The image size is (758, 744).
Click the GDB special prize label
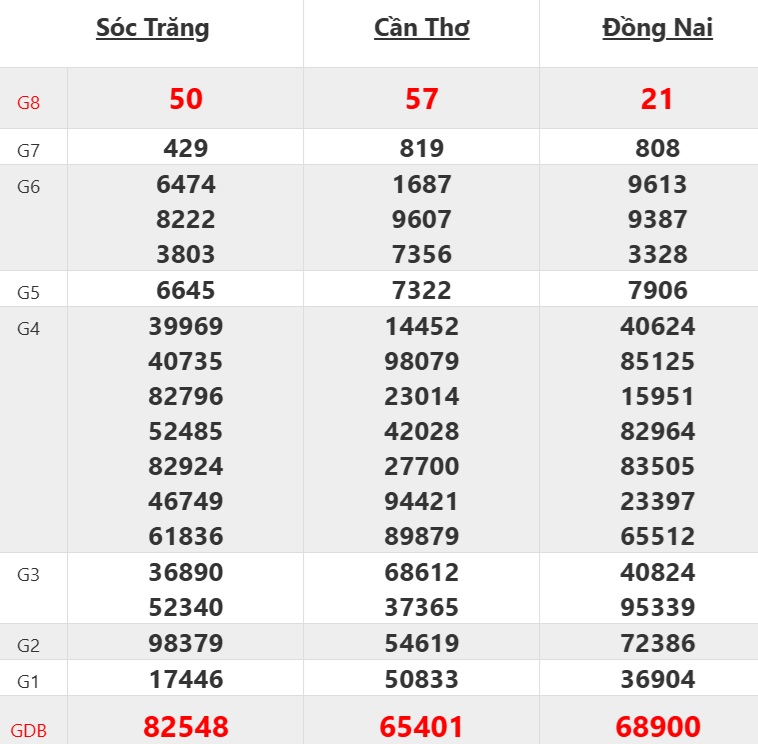point(30,729)
